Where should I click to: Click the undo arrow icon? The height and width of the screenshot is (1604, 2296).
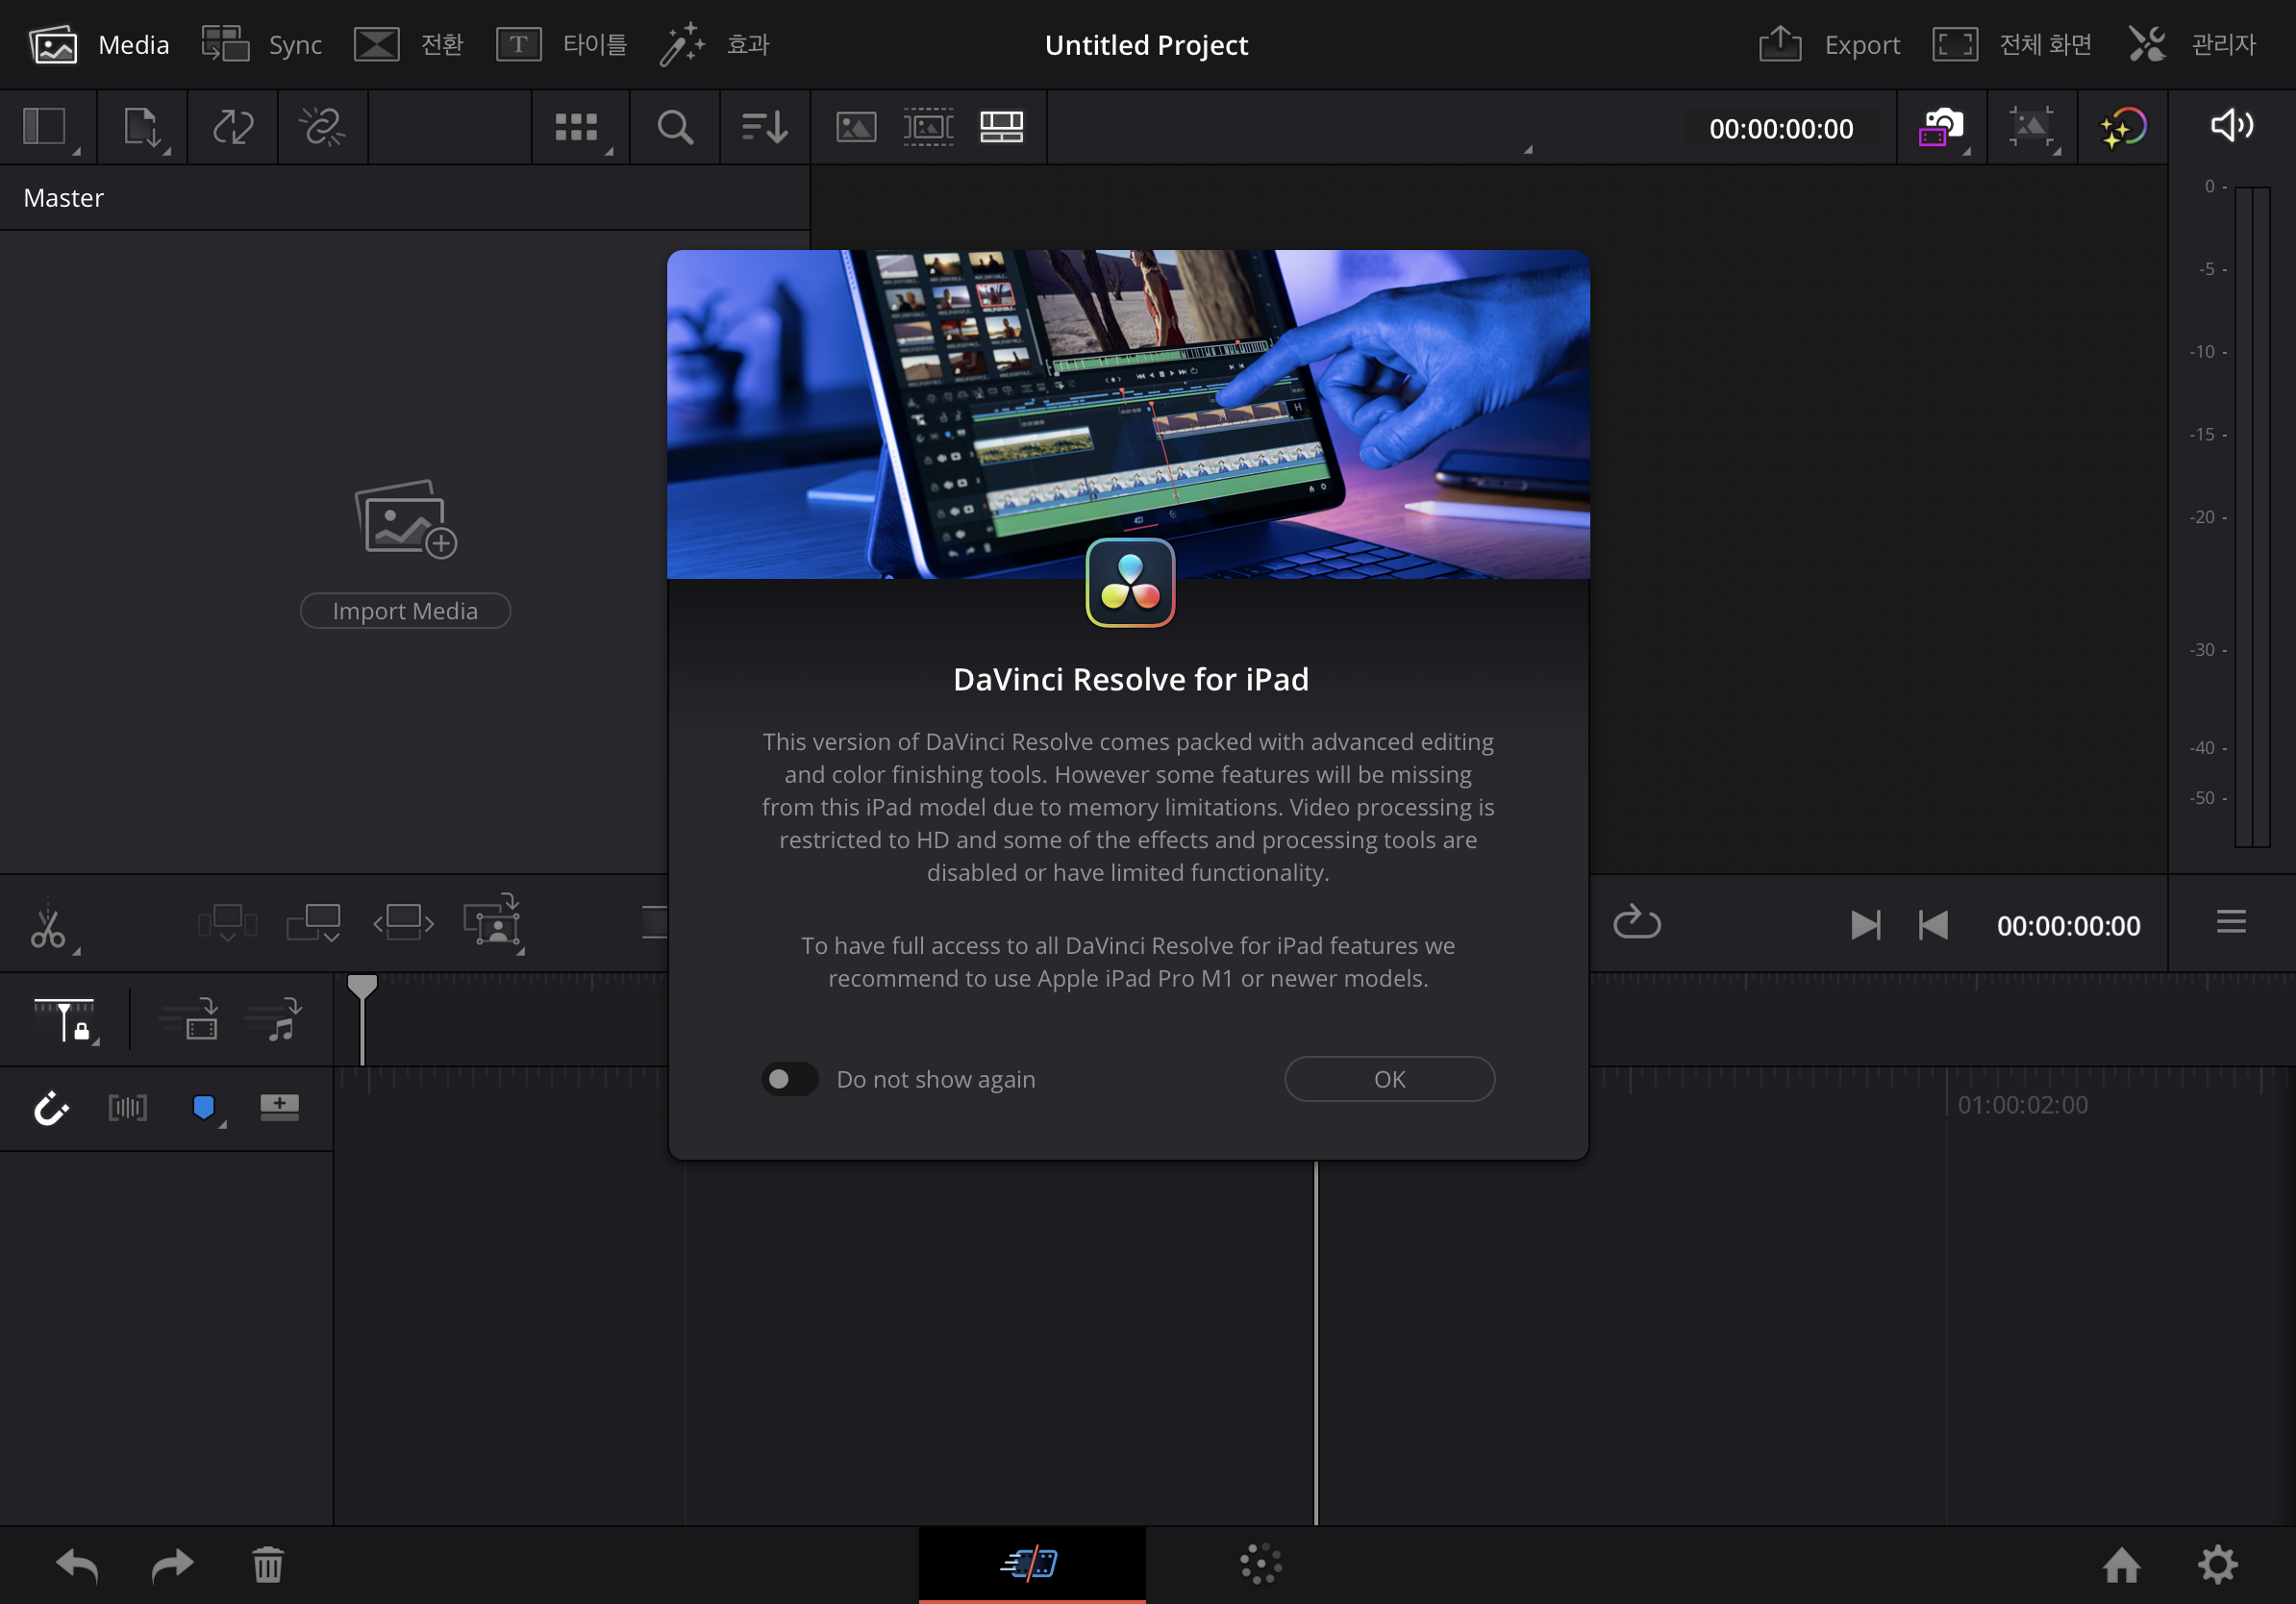pos(77,1565)
